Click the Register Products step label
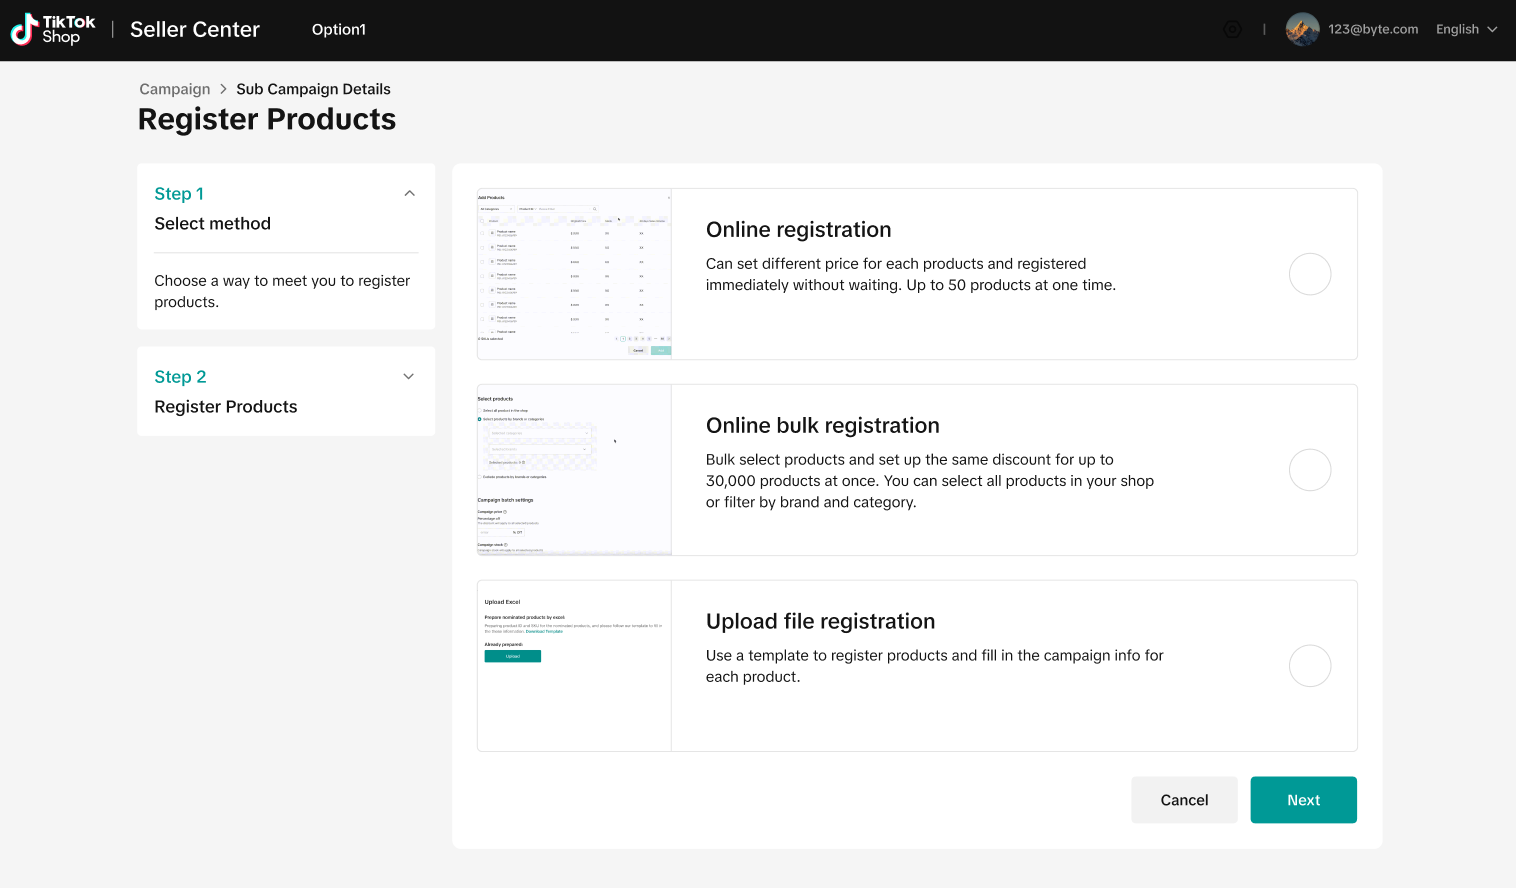Image resolution: width=1516 pixels, height=888 pixels. [x=226, y=407]
